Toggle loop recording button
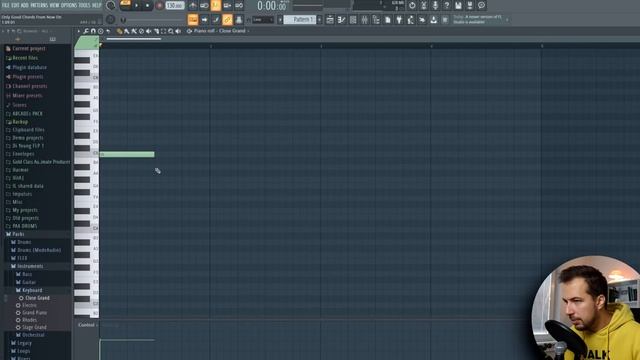The image size is (640, 360). [x=239, y=5]
